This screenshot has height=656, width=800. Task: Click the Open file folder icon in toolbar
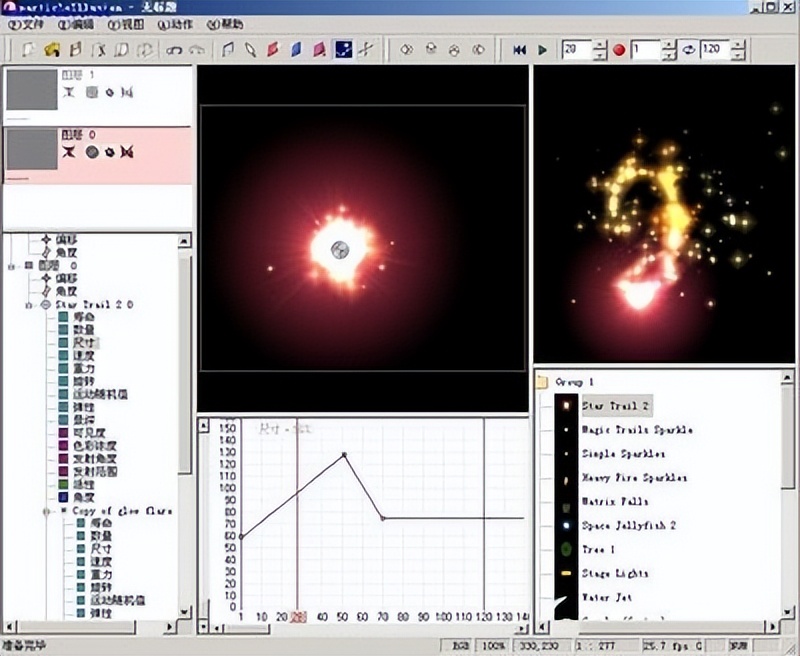coord(52,49)
